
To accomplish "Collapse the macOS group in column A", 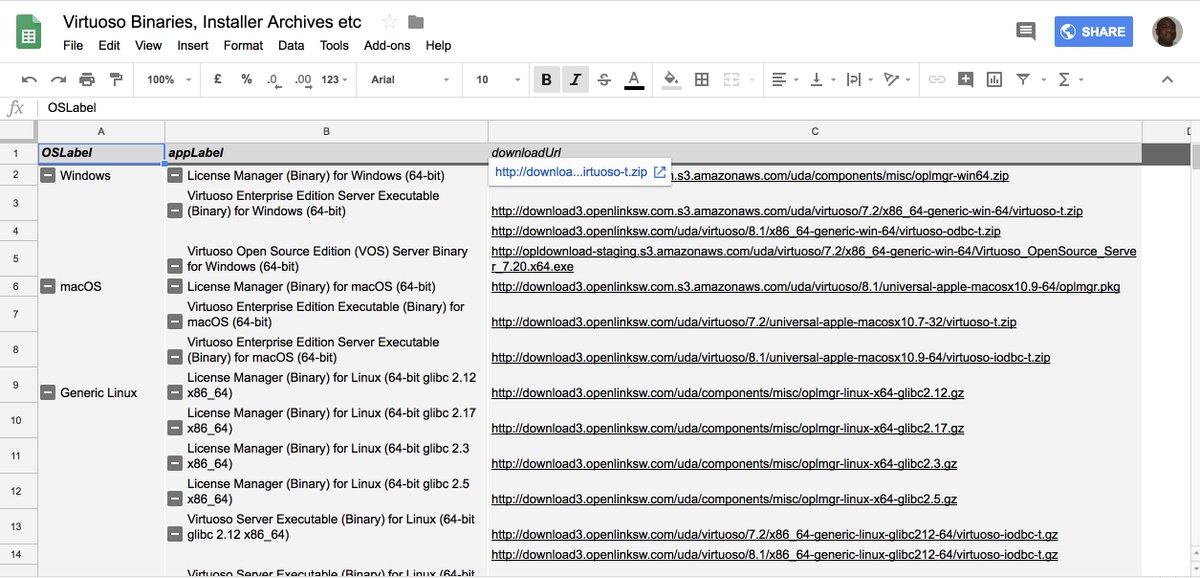I will coord(47,286).
